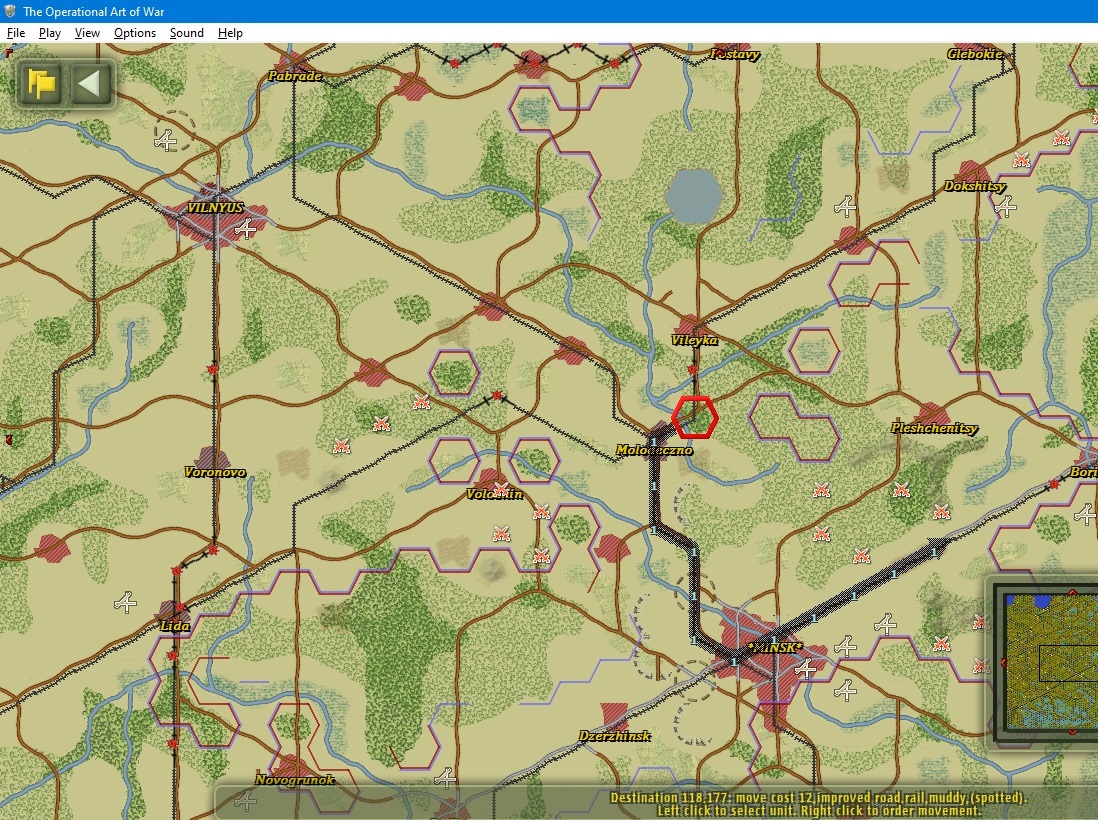Click the battle marker on Volozhin town
The image size is (1098, 820).
(501, 488)
